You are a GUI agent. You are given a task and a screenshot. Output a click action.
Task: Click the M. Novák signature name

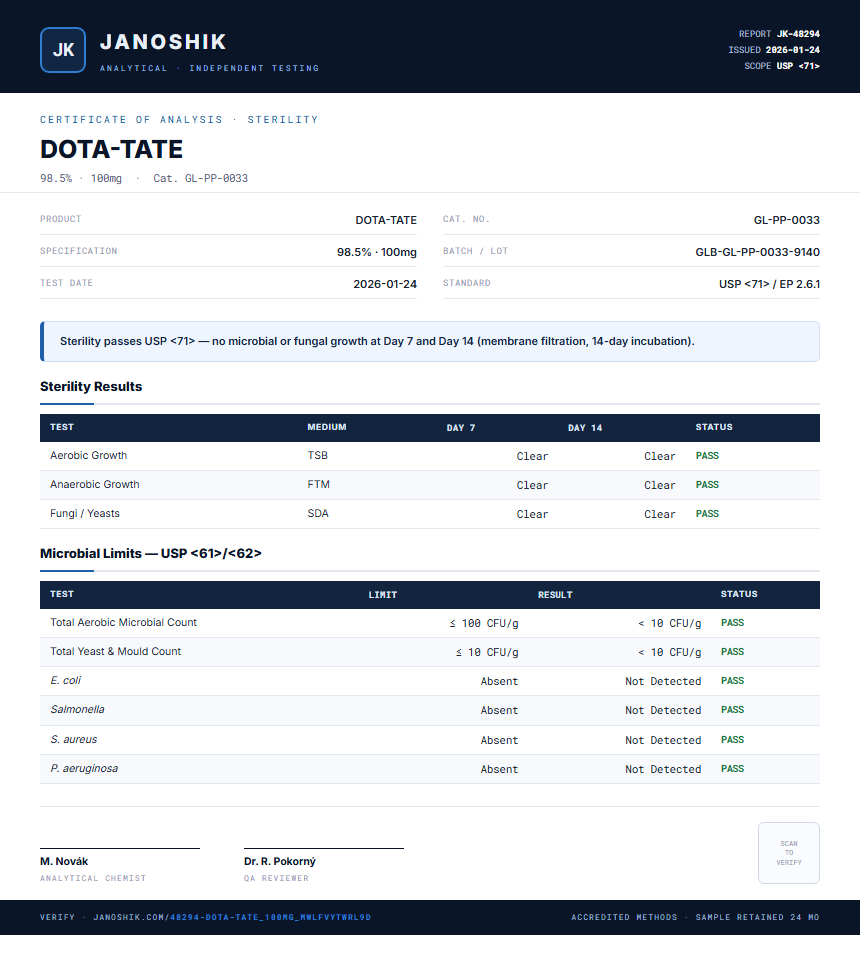(64, 861)
